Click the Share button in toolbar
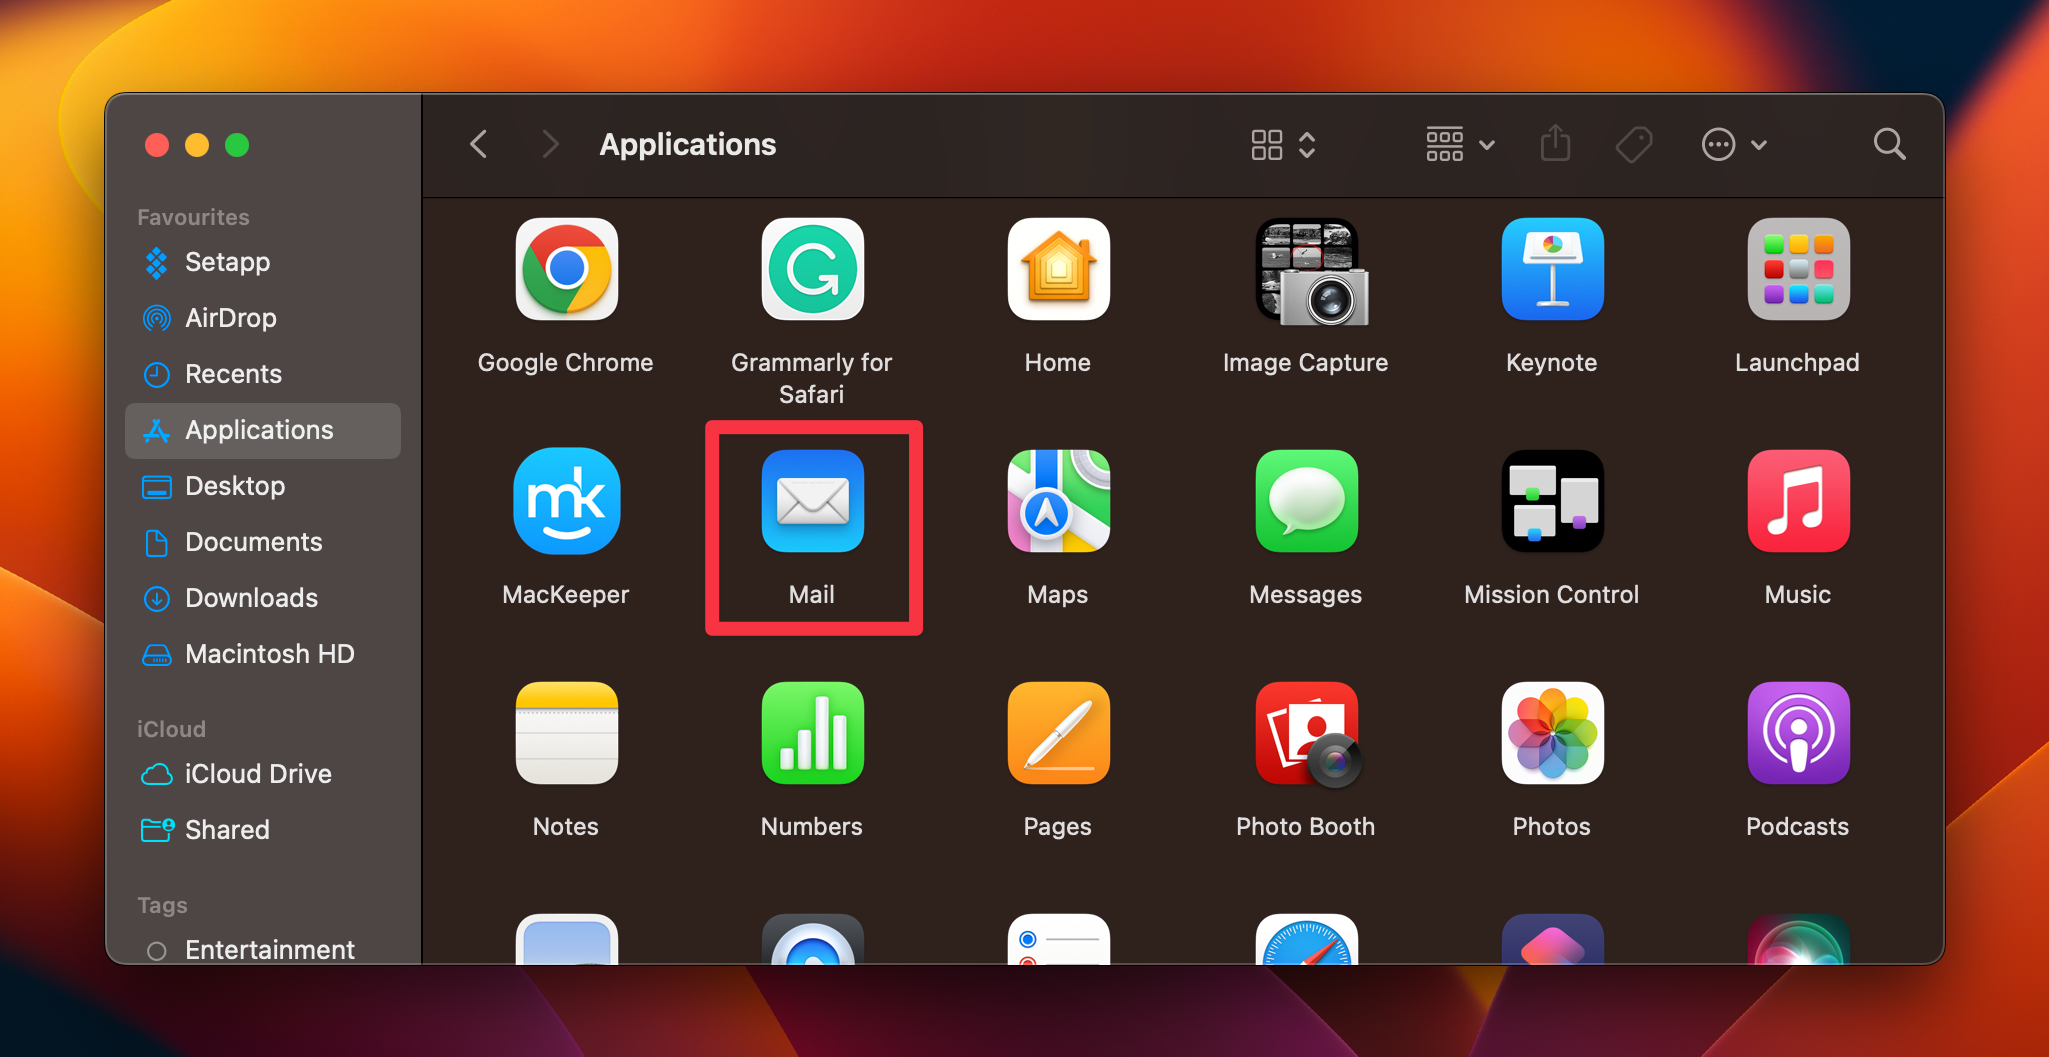 pyautogui.click(x=1554, y=144)
